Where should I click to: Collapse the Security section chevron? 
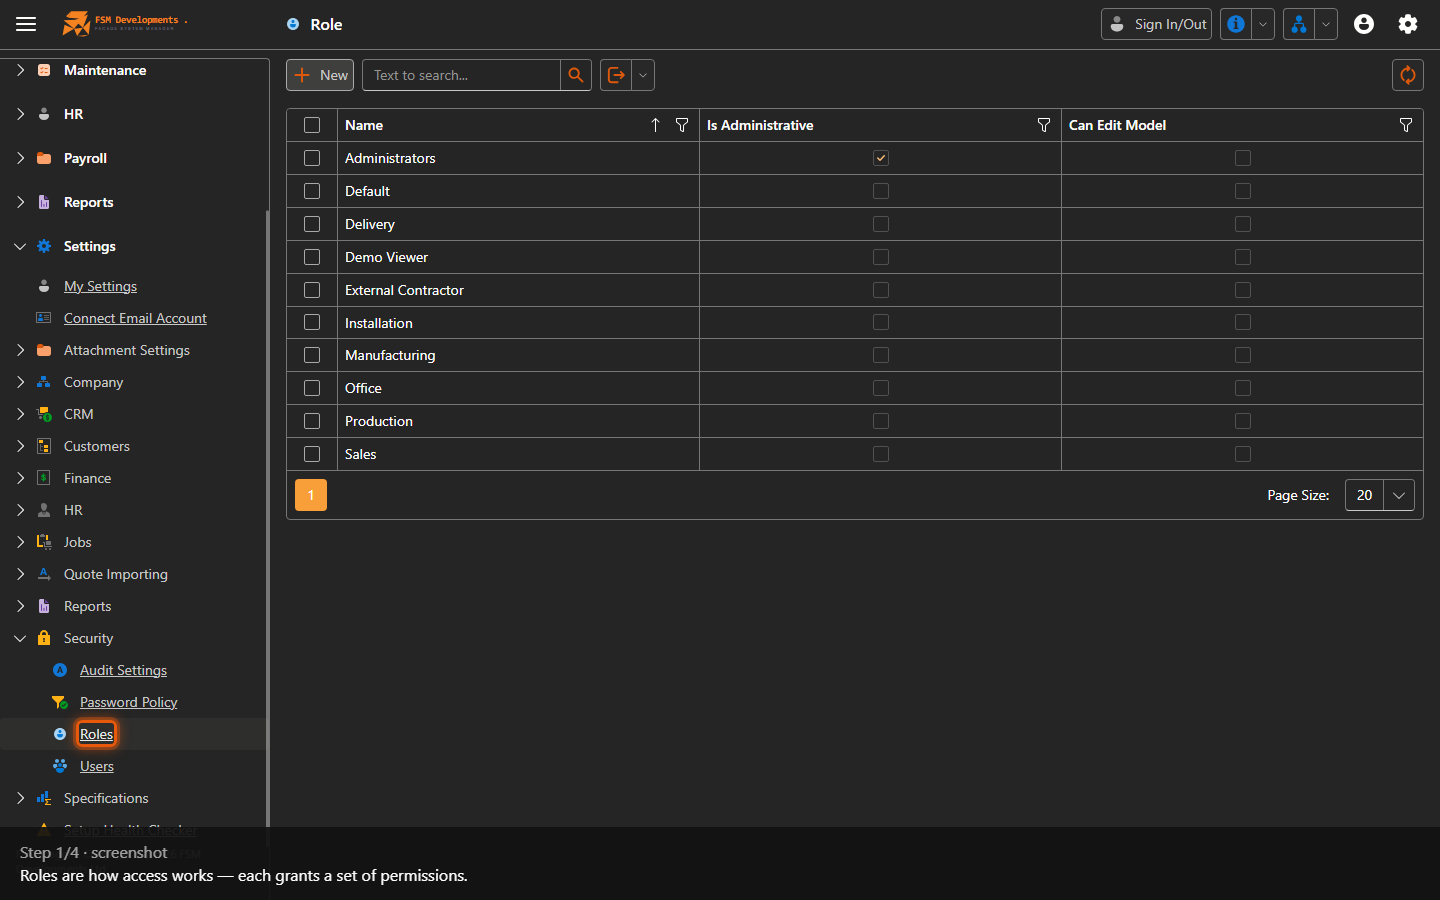click(20, 638)
